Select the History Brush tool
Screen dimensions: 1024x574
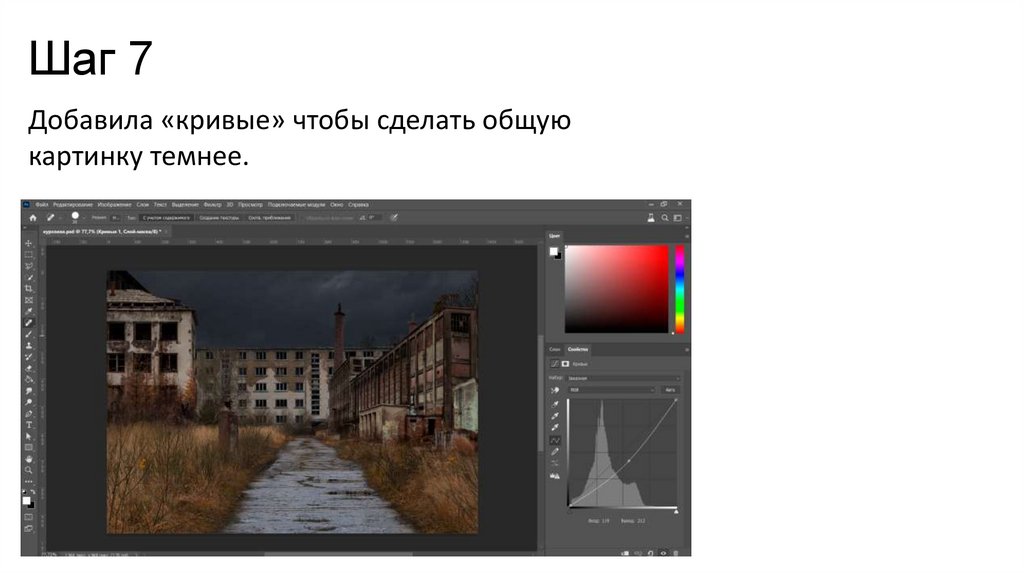coord(28,357)
